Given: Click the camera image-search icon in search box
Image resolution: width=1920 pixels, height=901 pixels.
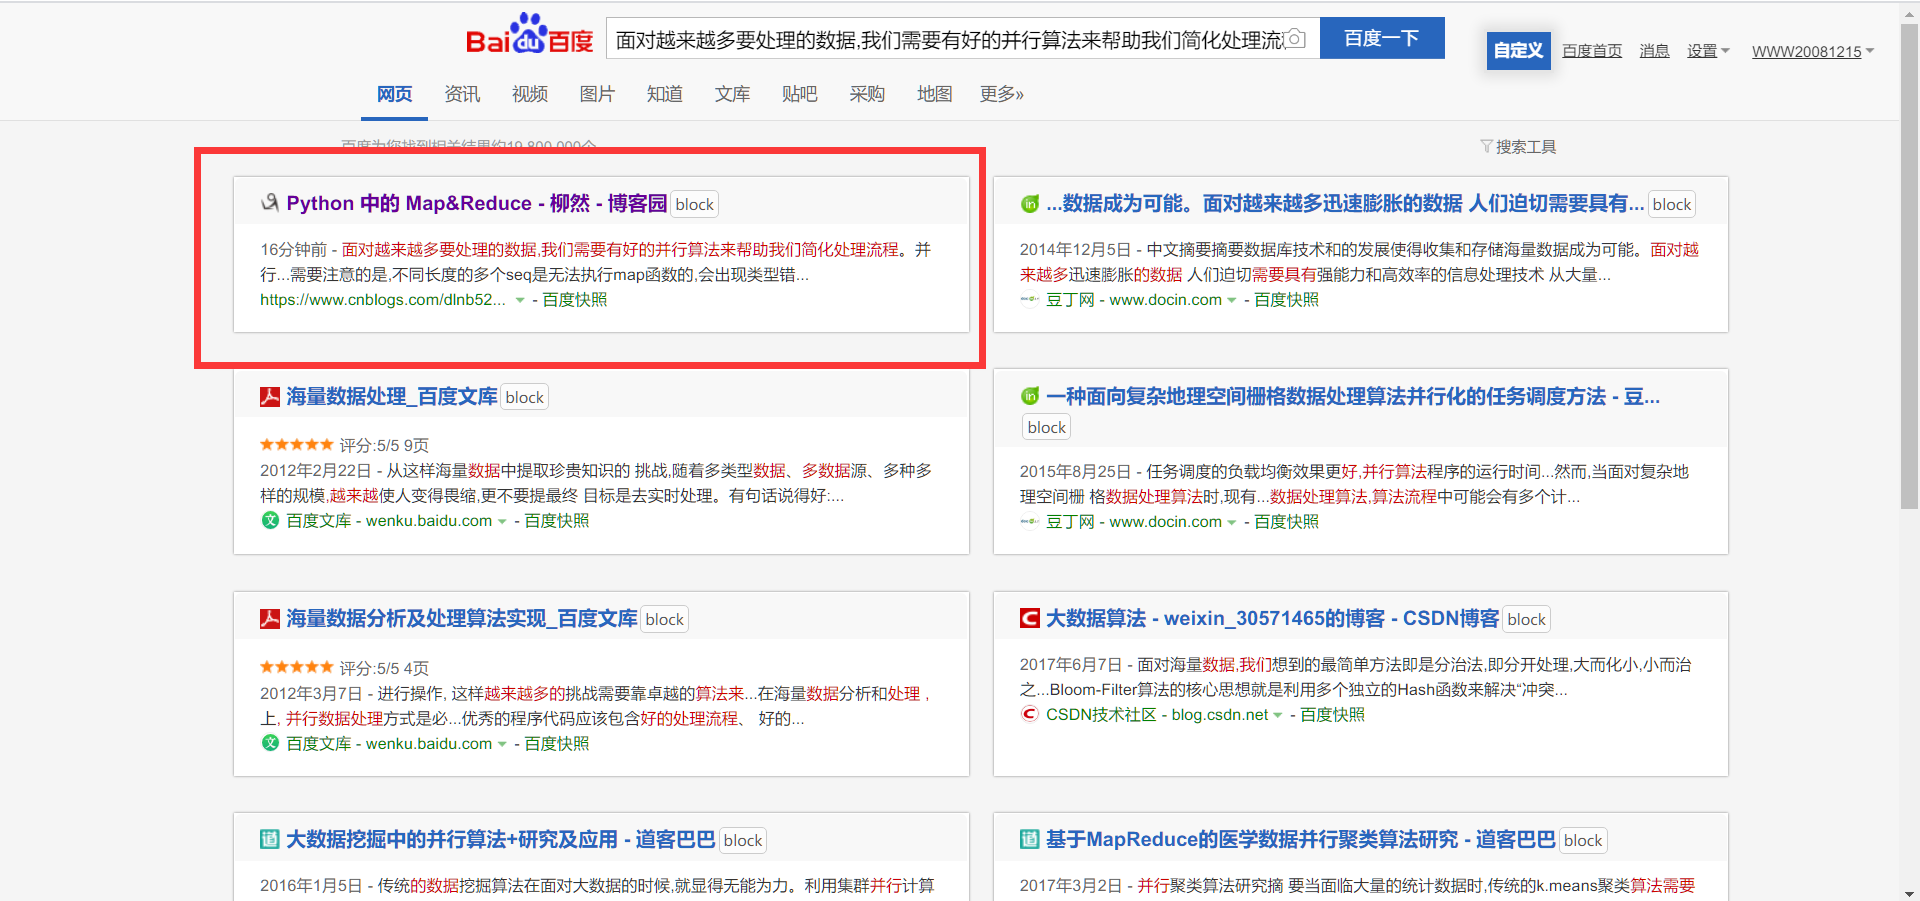Looking at the screenshot, I should pos(1295,39).
